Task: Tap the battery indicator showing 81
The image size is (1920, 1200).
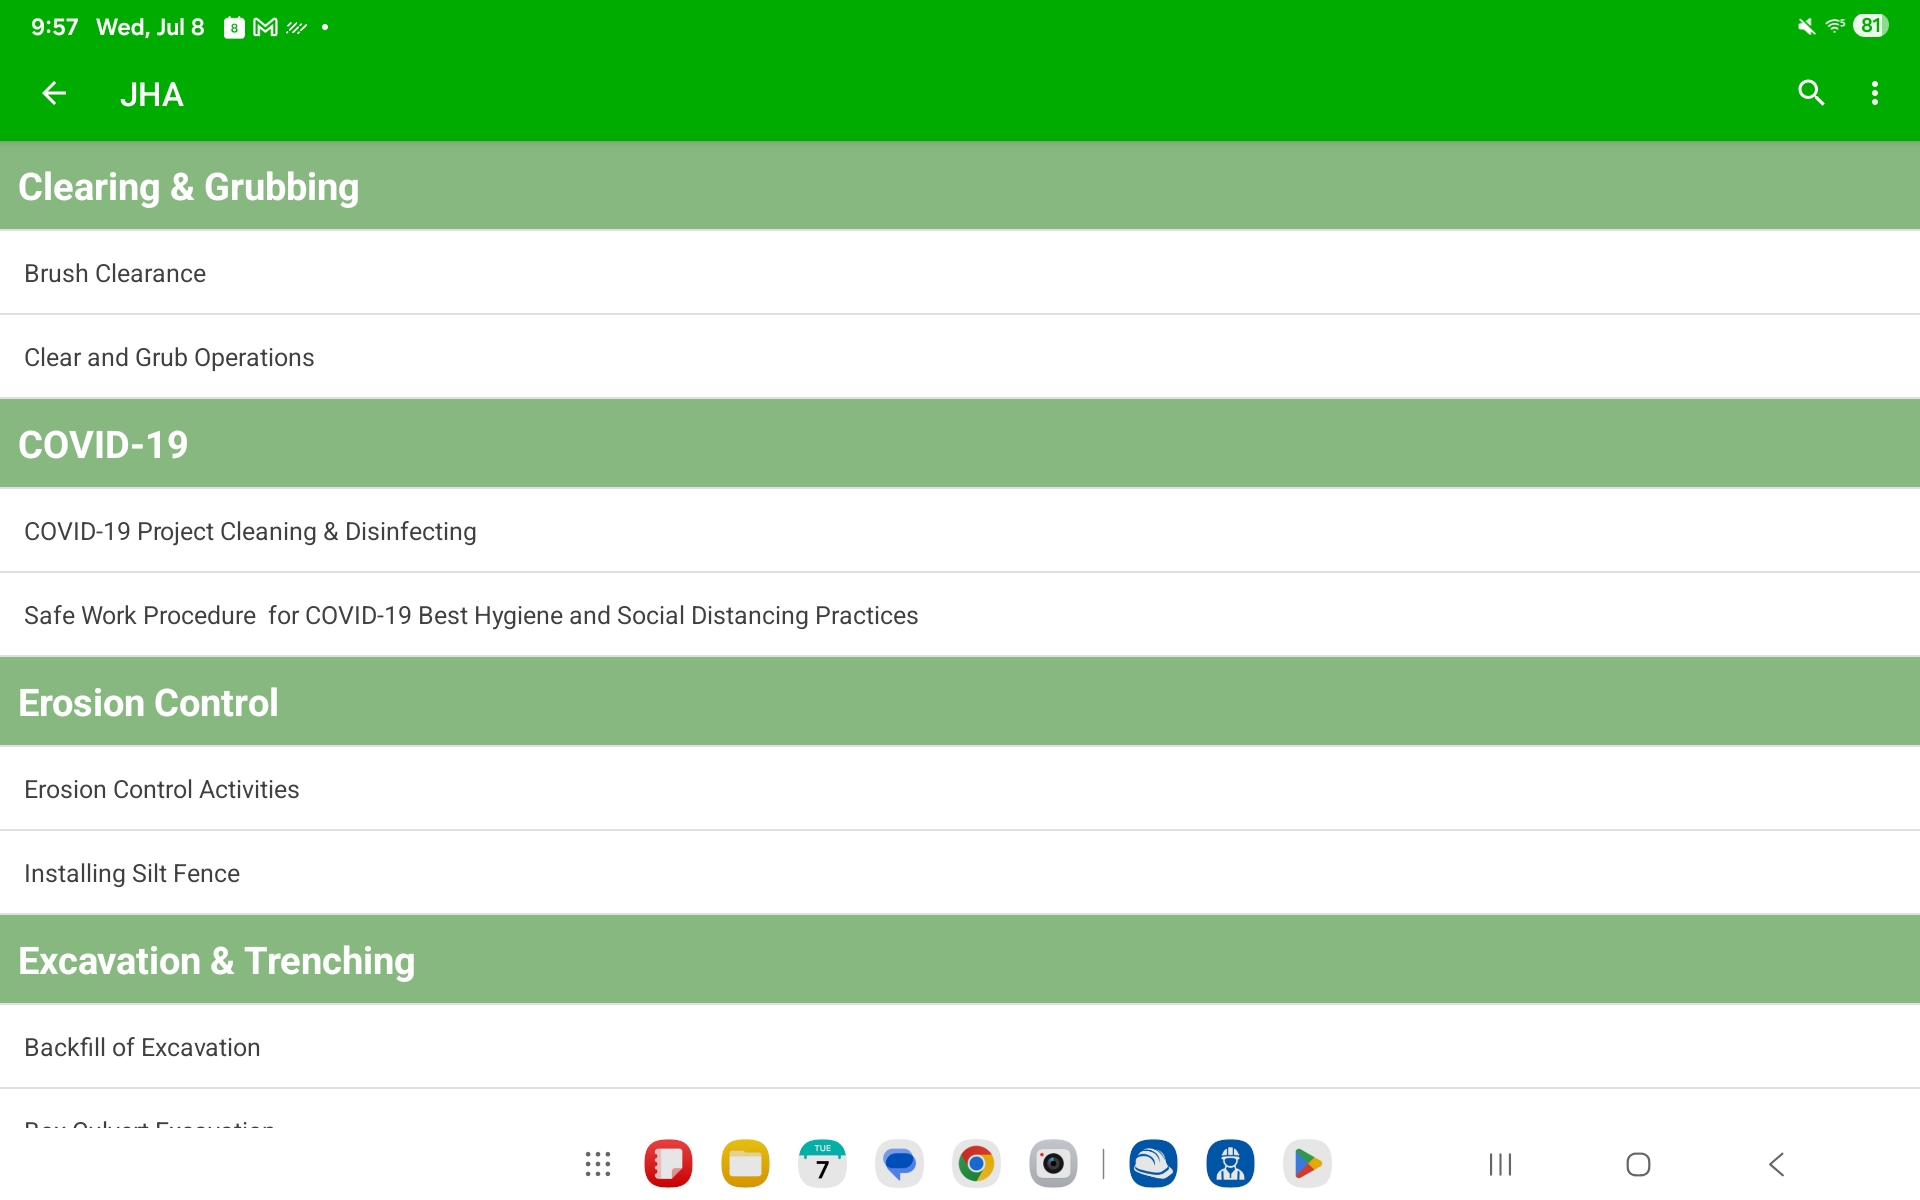Action: coord(1871,26)
